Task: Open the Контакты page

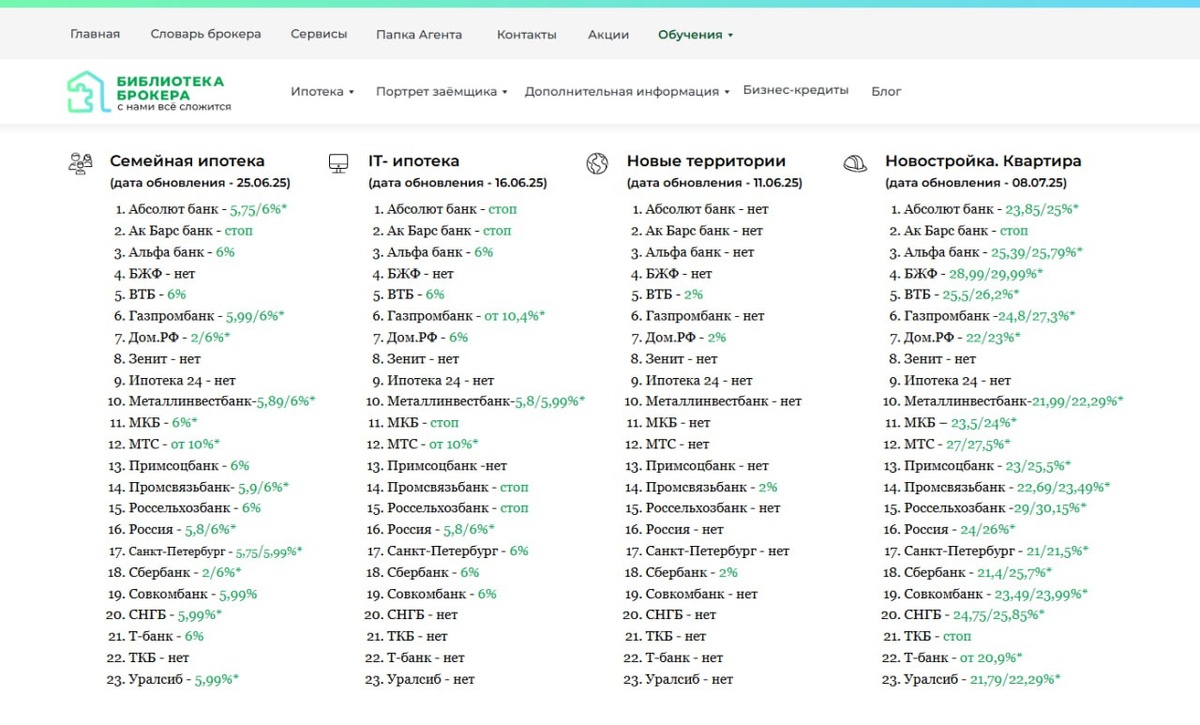Action: pos(527,34)
